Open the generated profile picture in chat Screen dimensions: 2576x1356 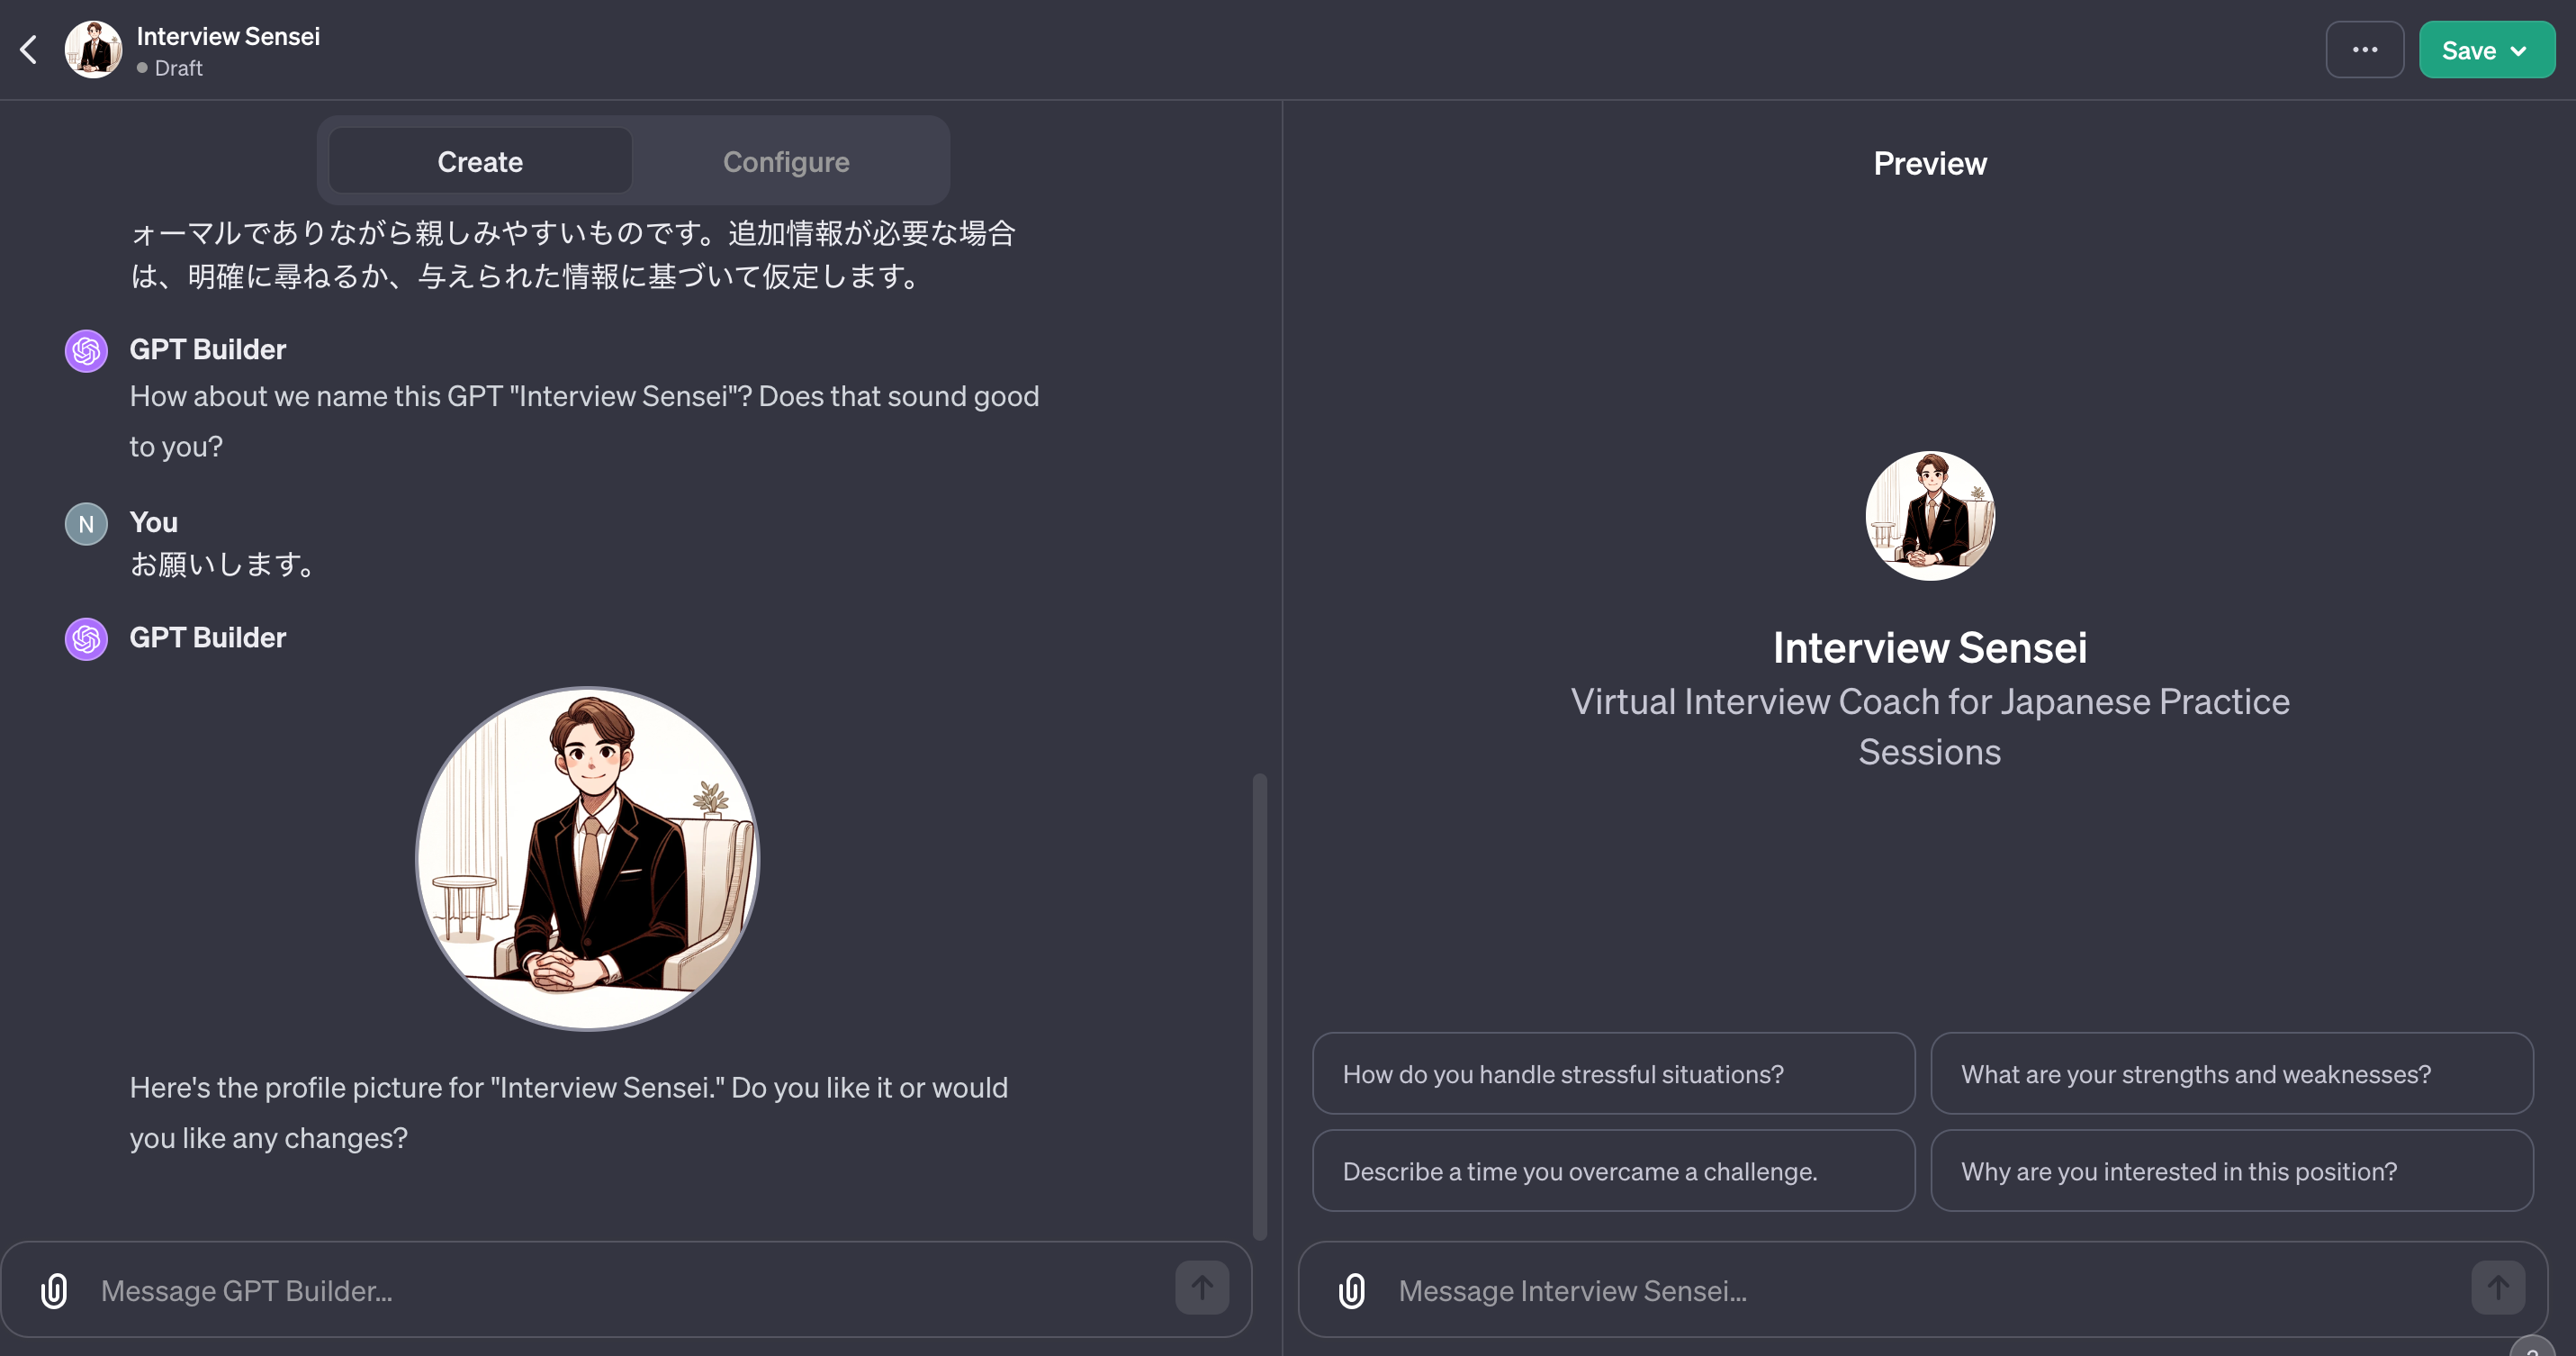click(588, 858)
